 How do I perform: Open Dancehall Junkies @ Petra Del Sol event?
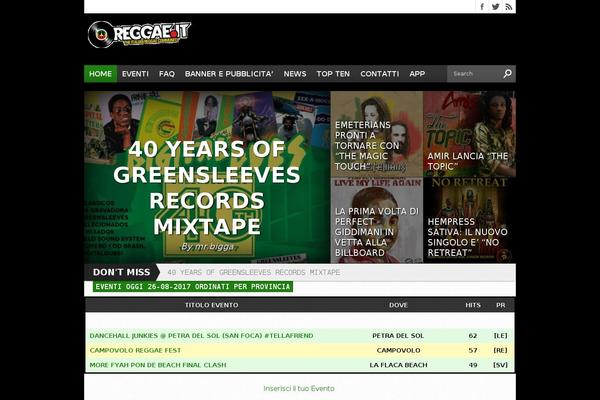click(201, 336)
